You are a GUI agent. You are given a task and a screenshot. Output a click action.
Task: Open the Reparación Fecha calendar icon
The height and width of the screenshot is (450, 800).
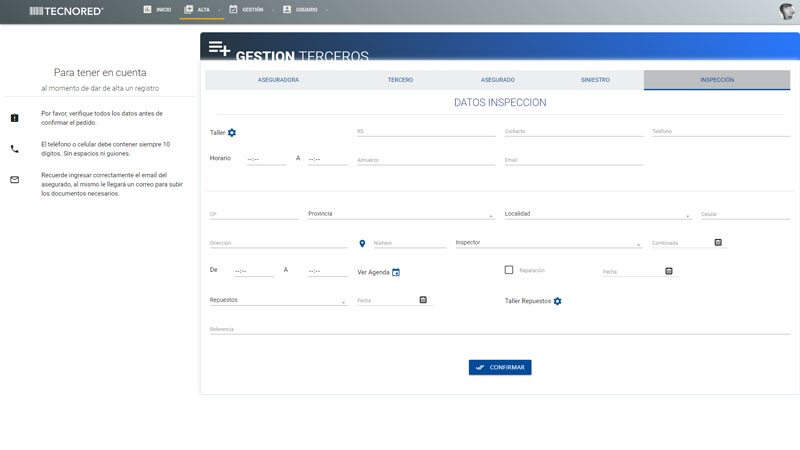click(669, 271)
